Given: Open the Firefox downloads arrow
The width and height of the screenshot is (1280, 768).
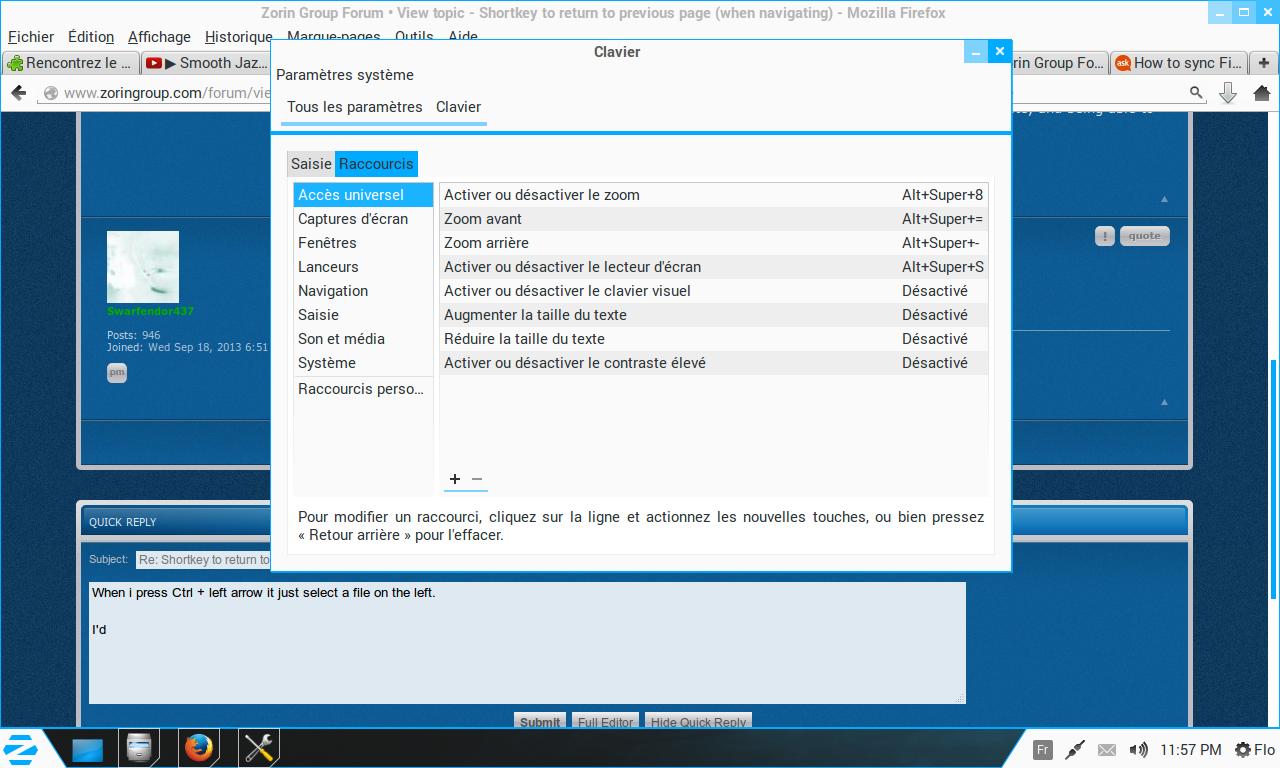Looking at the screenshot, I should (1228, 93).
